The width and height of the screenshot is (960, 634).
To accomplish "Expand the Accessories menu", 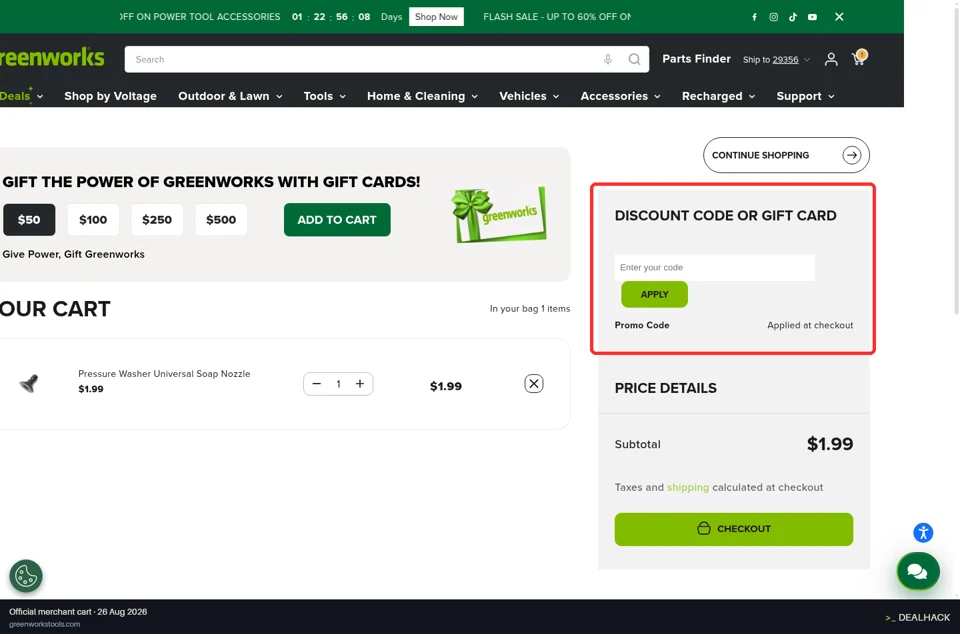I will [620, 96].
